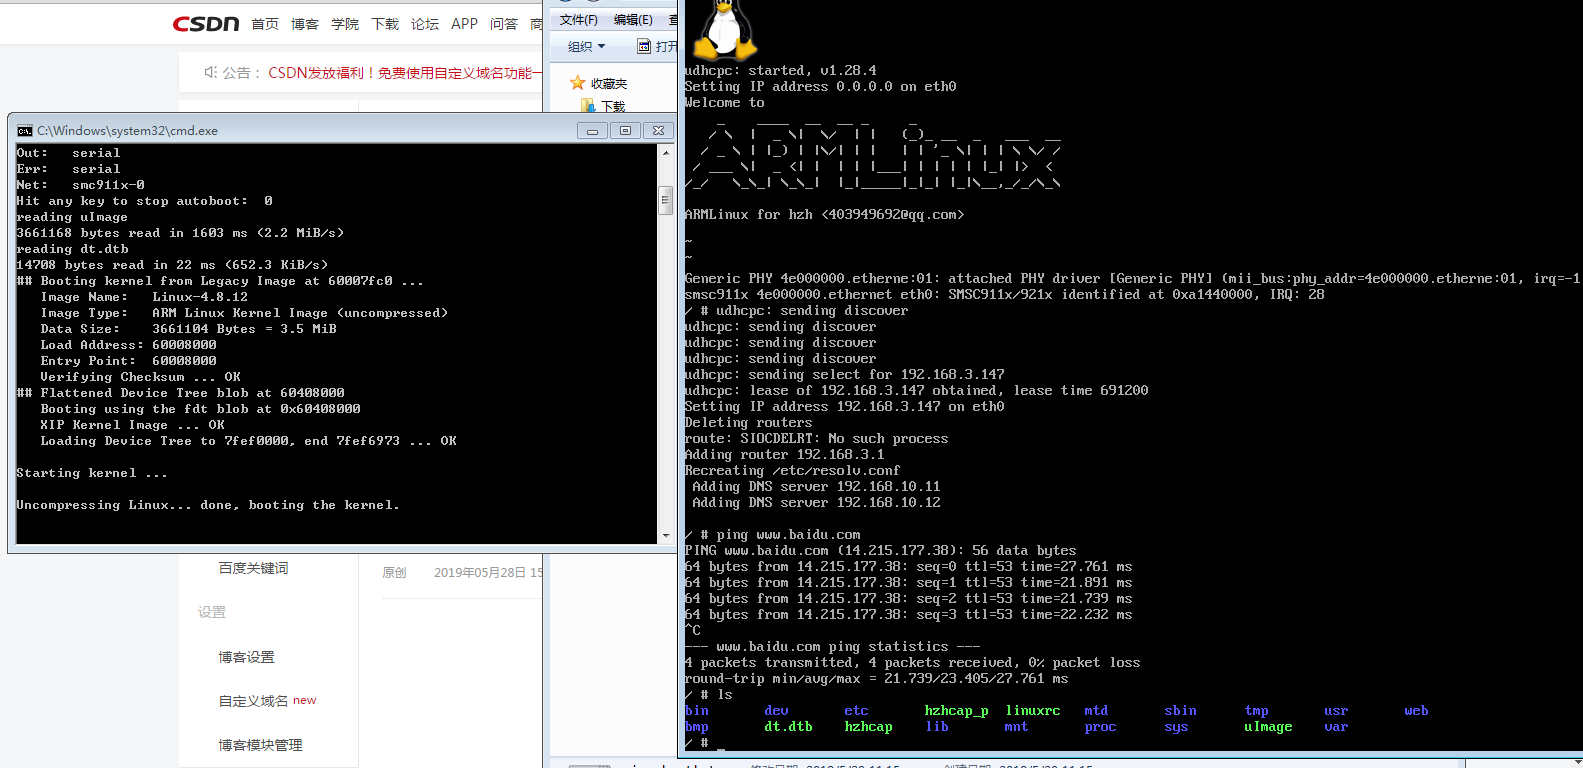Click the 'linuxrc' entry in ls output

(x=1032, y=711)
